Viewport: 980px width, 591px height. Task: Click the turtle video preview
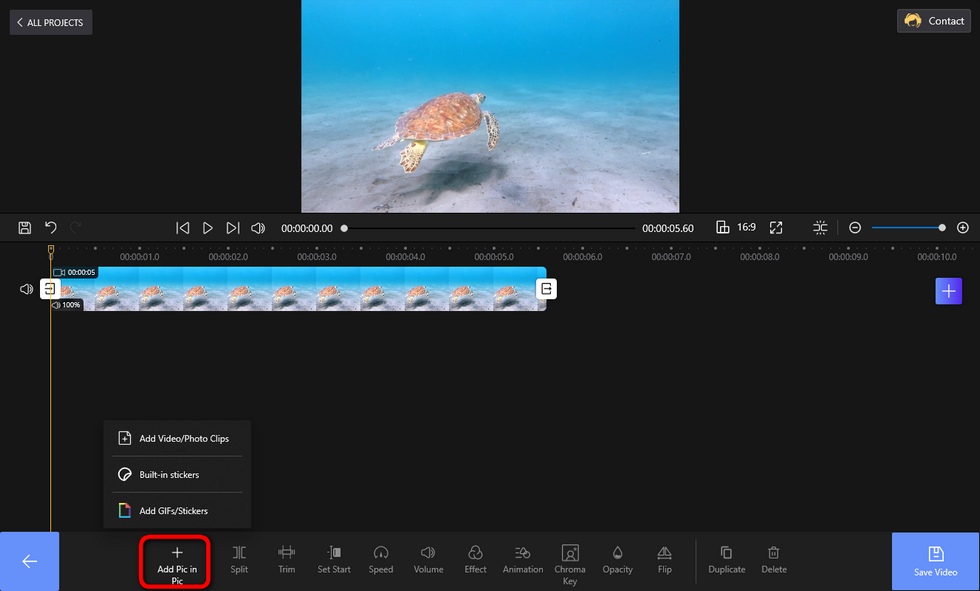pos(490,106)
